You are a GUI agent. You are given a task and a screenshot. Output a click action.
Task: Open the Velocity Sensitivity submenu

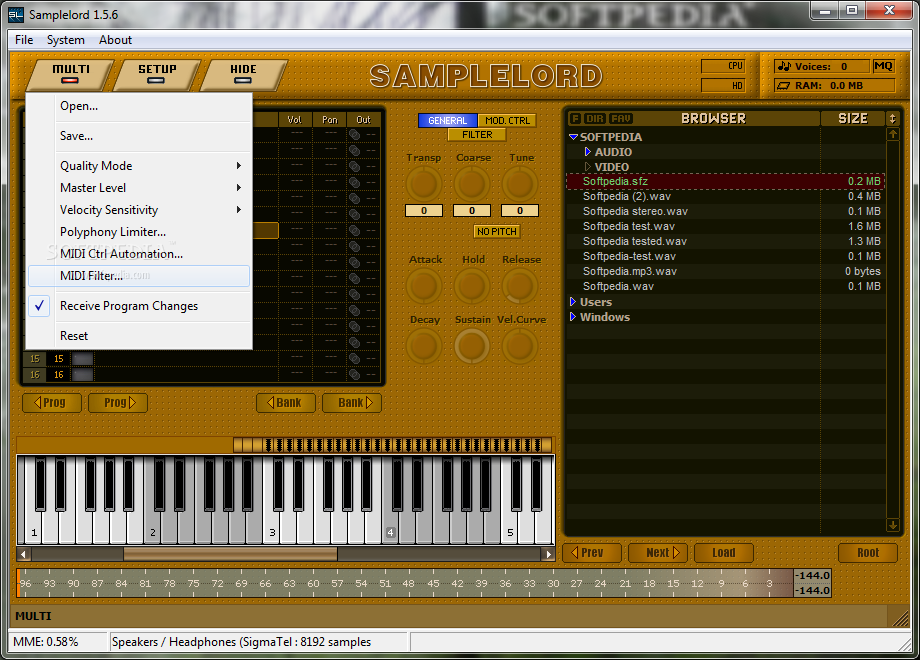[138, 210]
